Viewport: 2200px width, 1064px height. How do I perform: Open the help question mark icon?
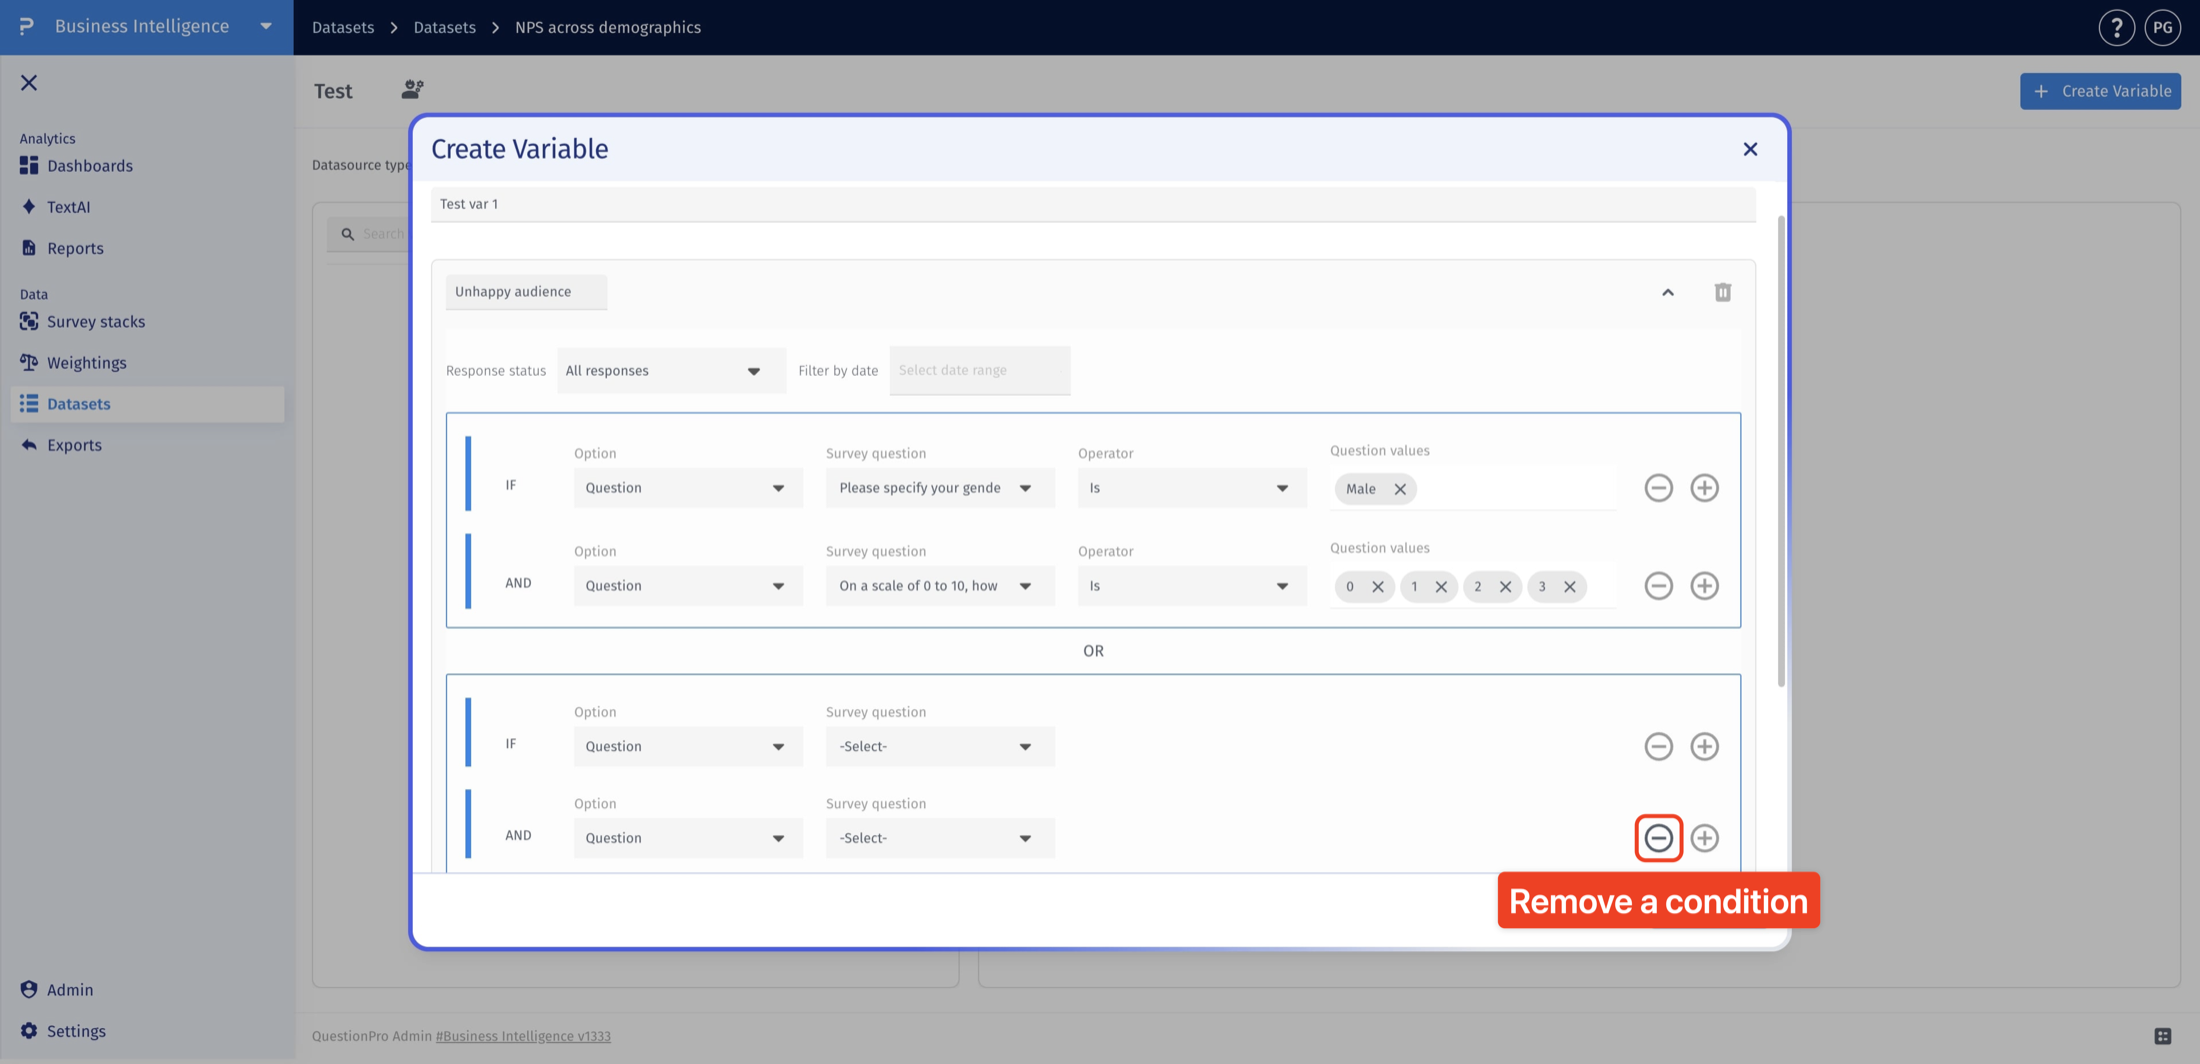pyautogui.click(x=2116, y=28)
